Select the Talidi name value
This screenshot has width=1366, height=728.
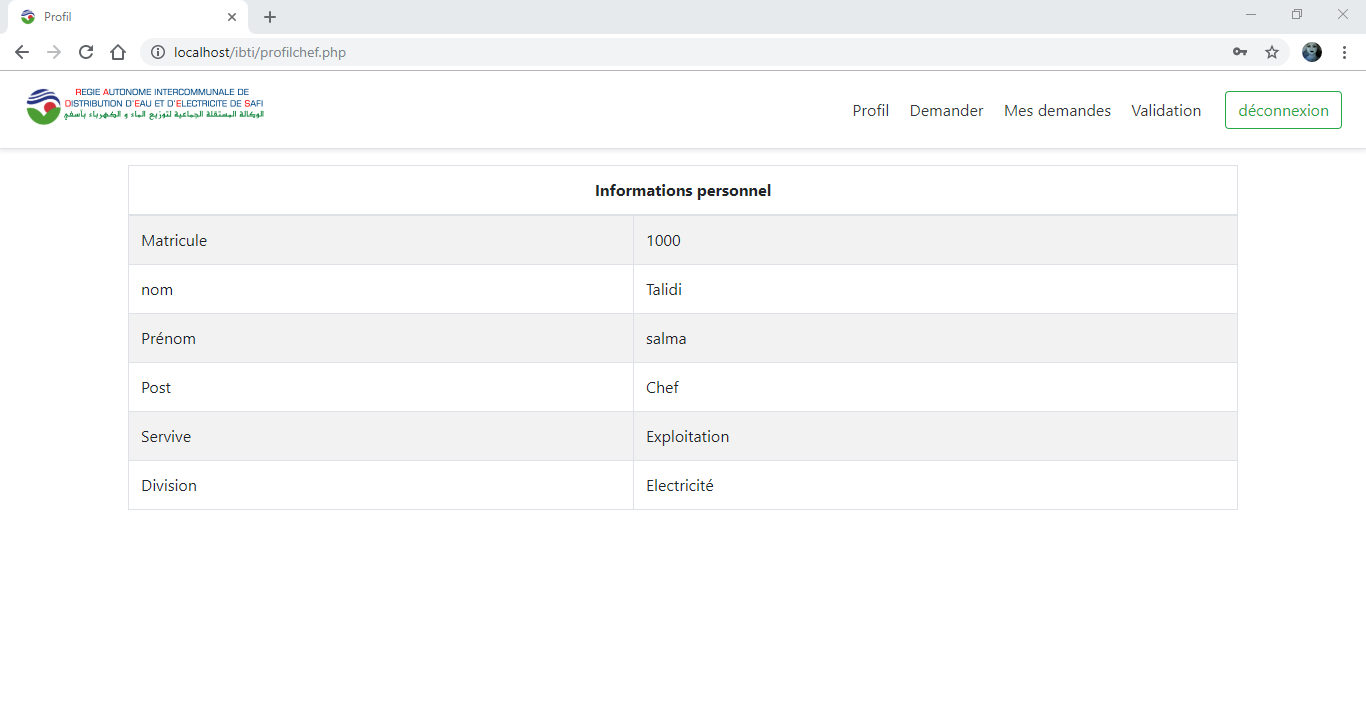pos(664,289)
